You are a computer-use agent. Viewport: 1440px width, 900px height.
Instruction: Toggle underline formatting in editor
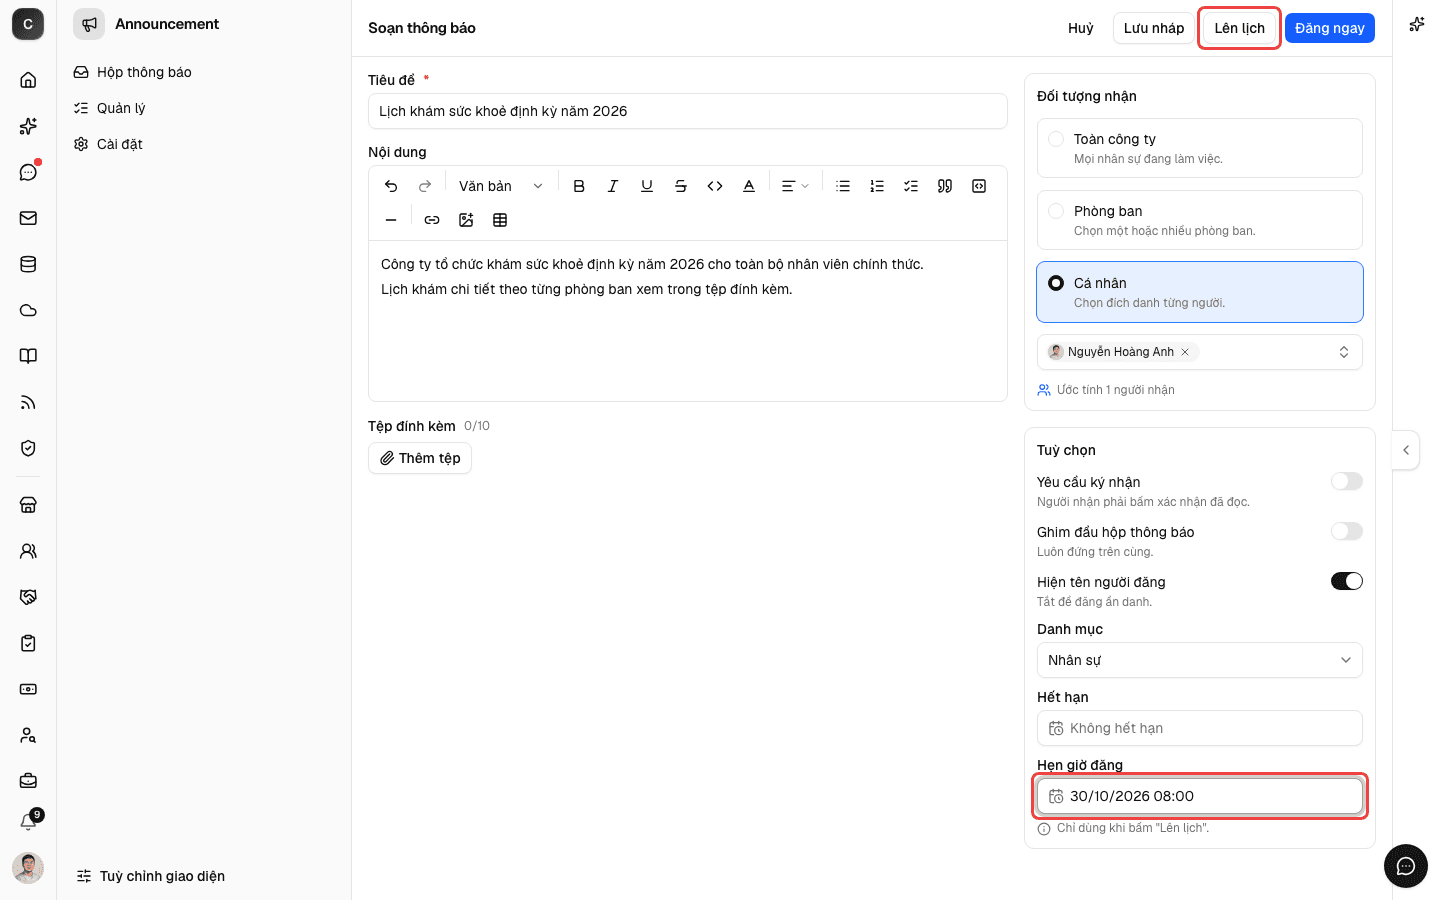(647, 186)
